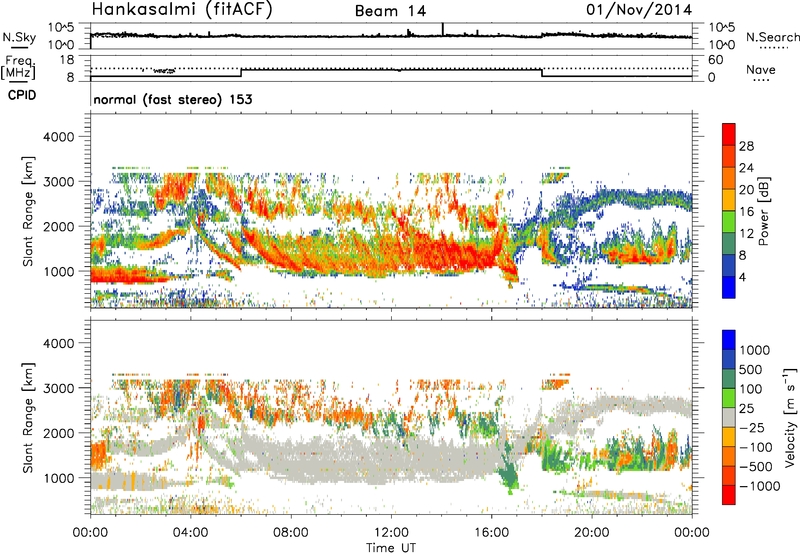Click the Power [dB] colorbar label

[763, 211]
